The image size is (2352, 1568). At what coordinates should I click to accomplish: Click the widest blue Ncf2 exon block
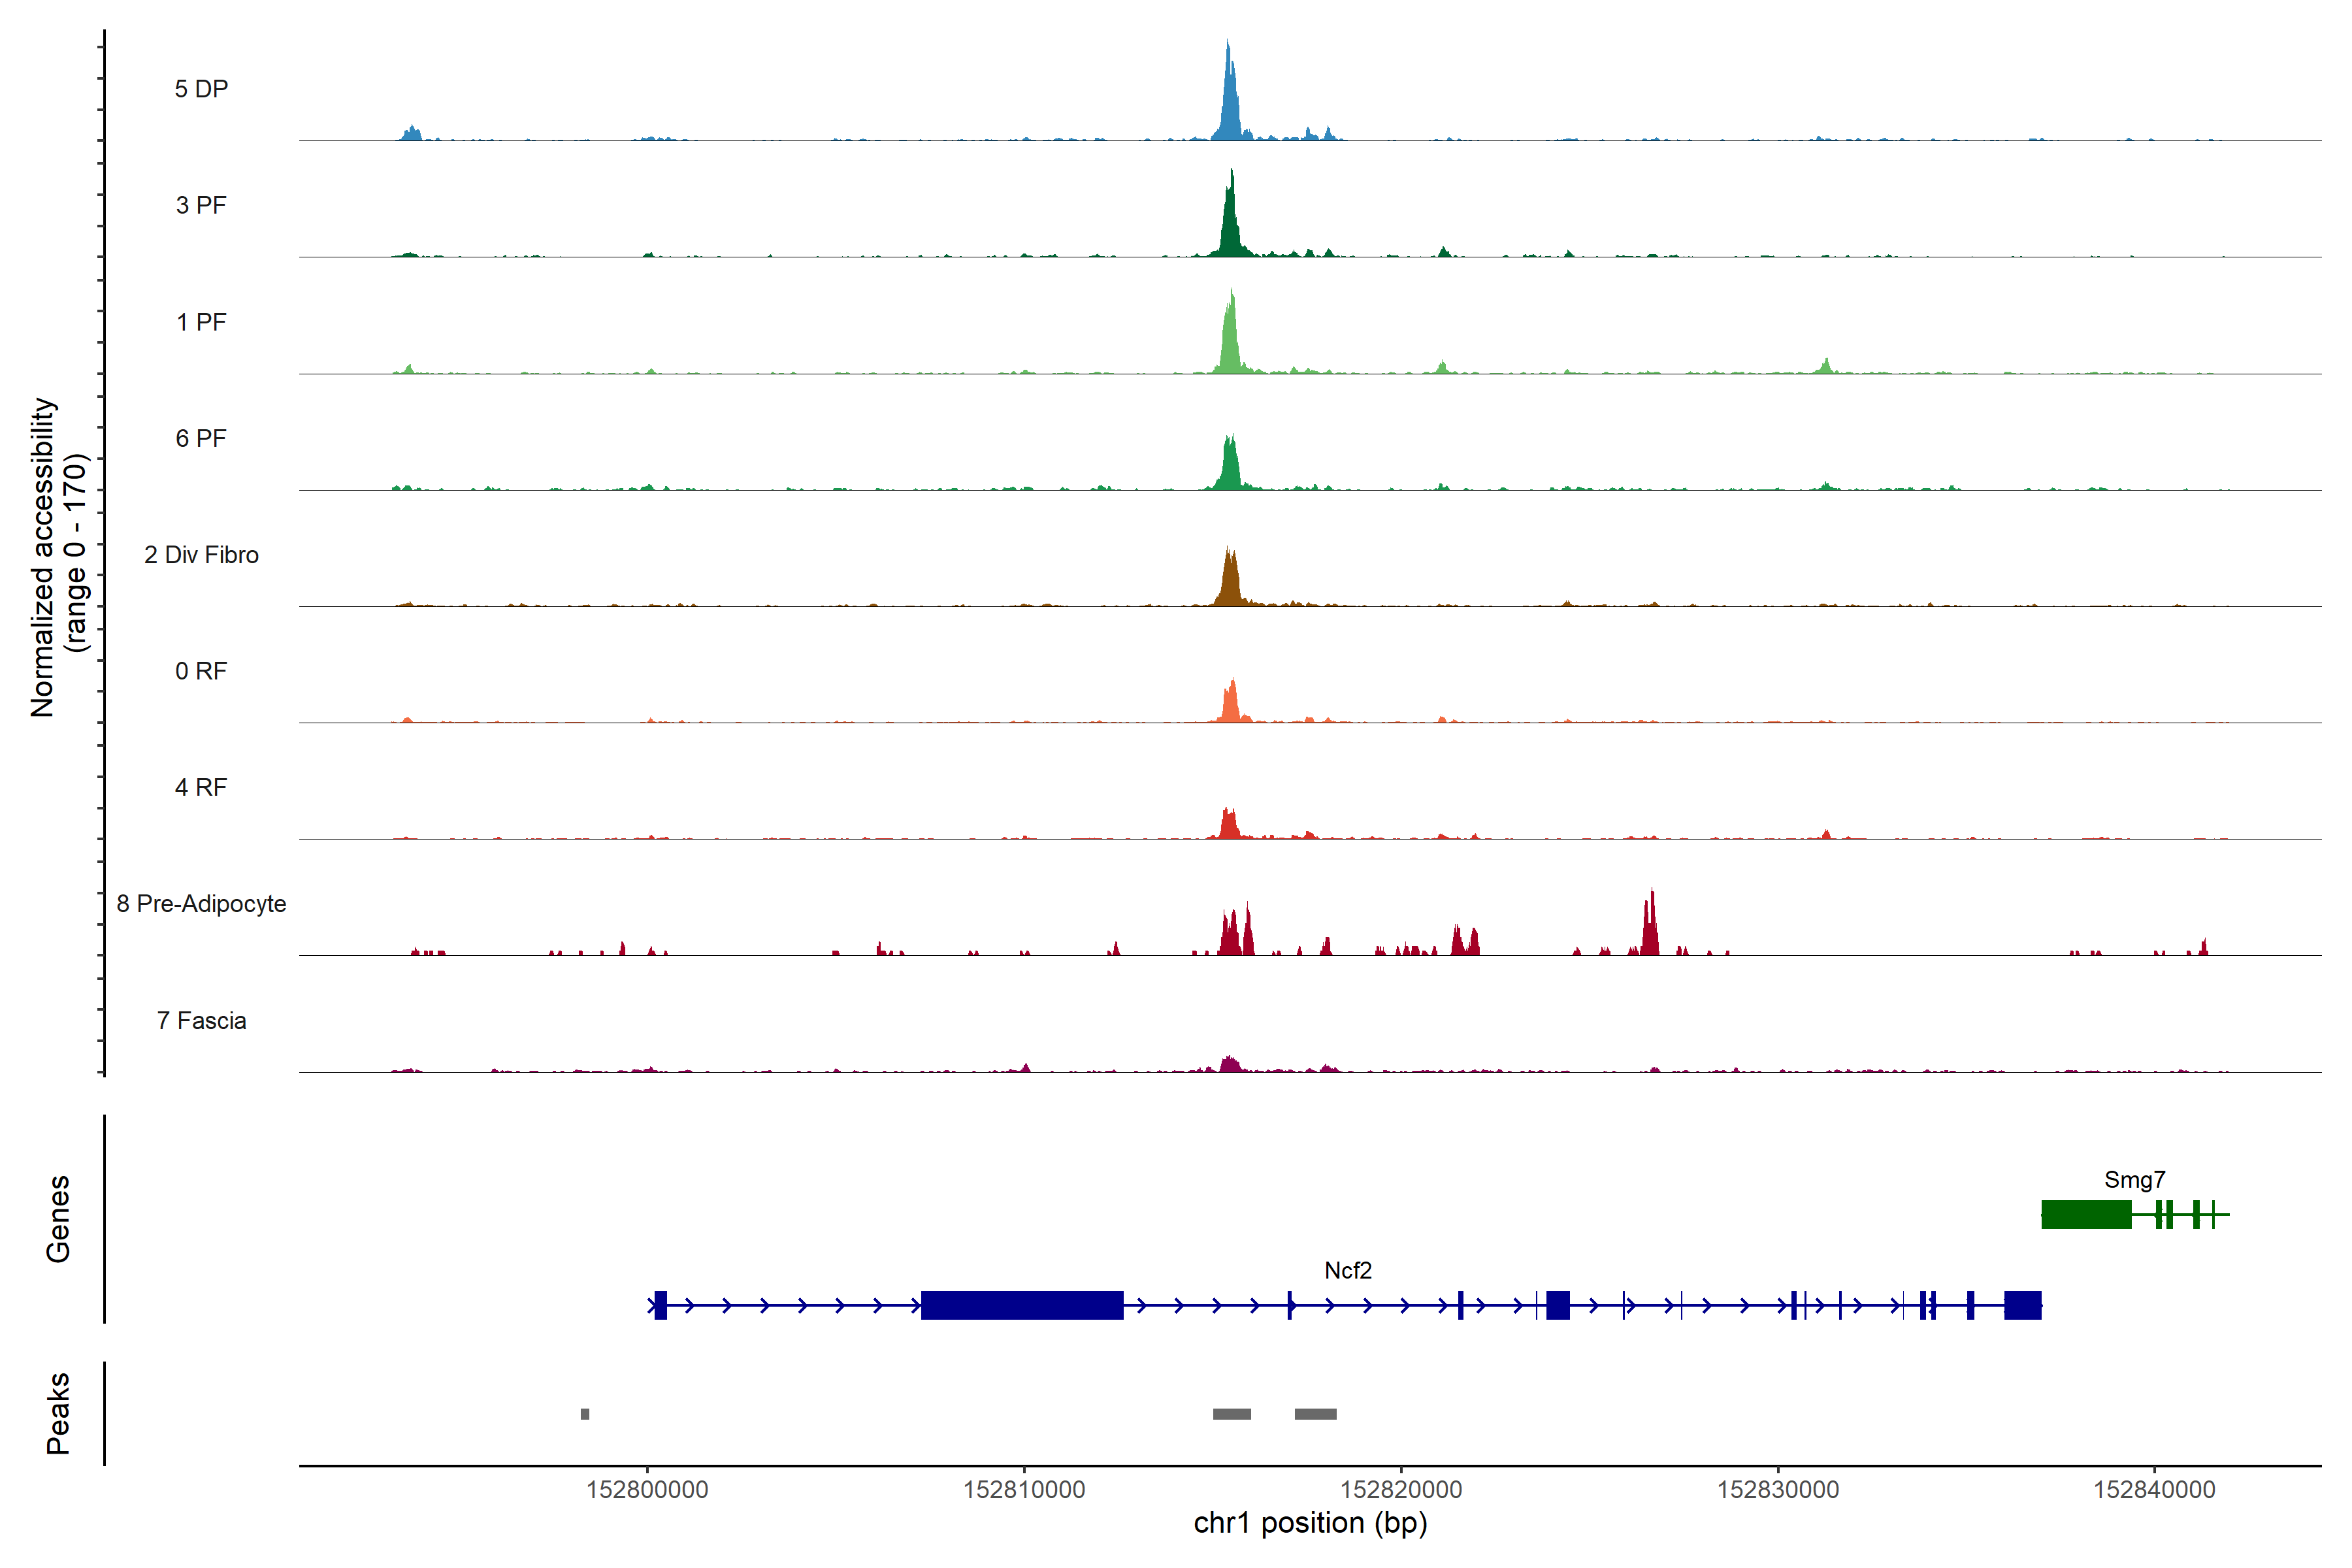pyautogui.click(x=1022, y=1305)
